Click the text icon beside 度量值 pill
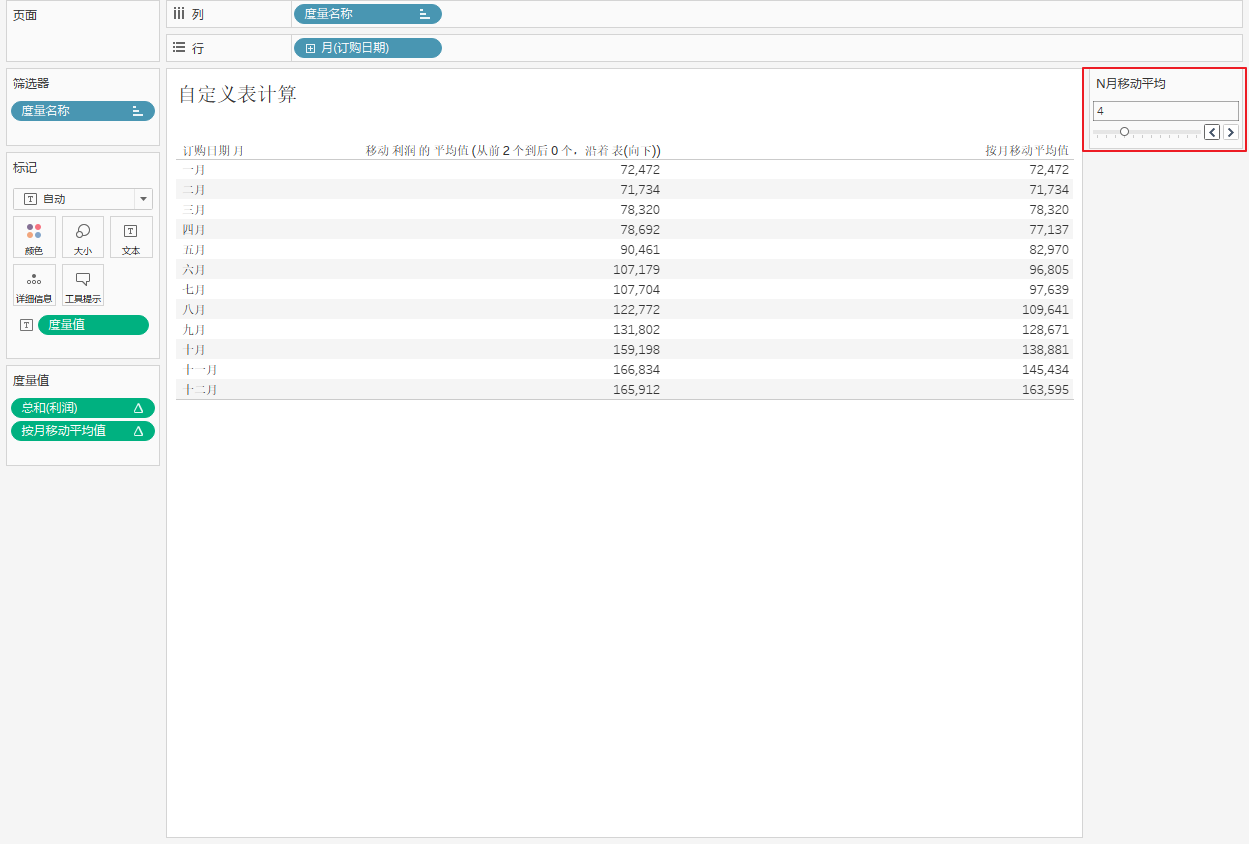The width and height of the screenshot is (1249, 844). pyautogui.click(x=26, y=325)
